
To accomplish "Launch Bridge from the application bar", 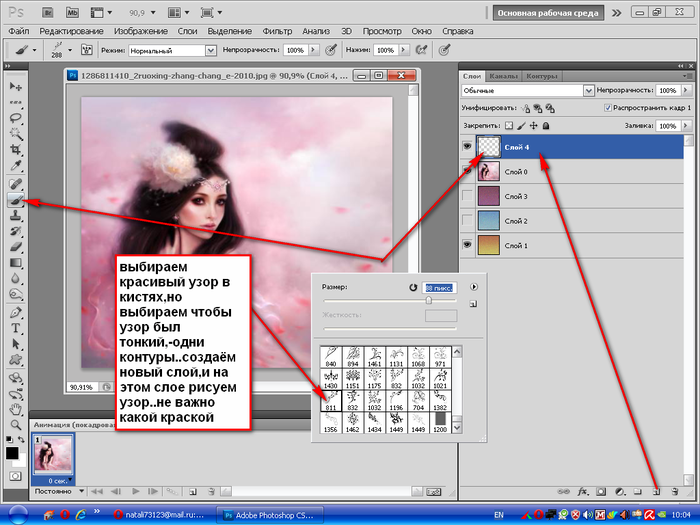I will (48, 12).
